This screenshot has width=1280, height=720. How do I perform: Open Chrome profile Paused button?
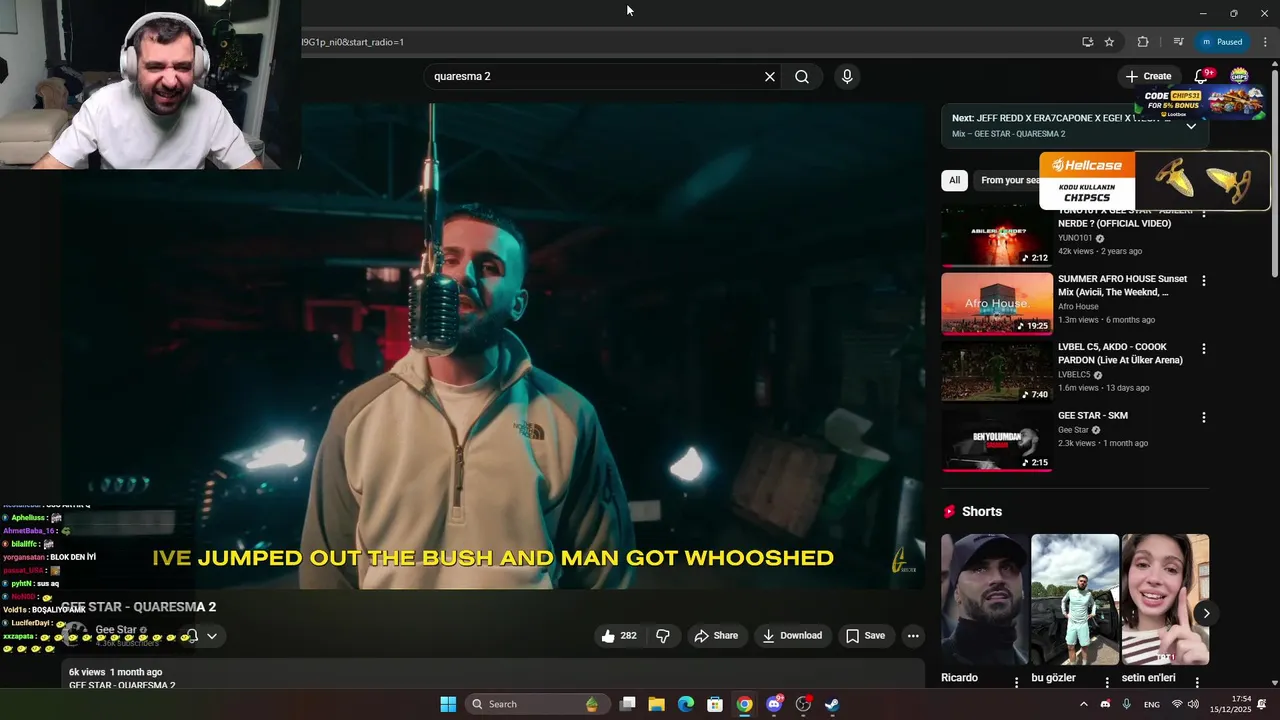1221,42
